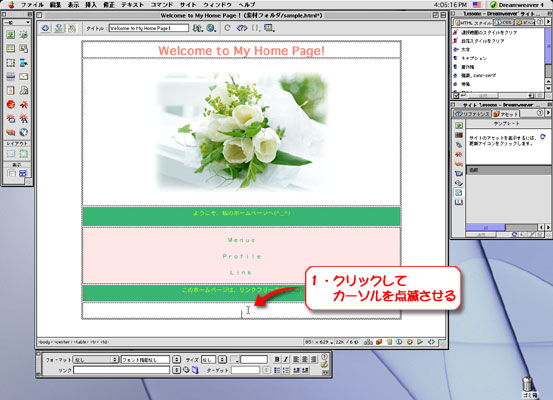Click the リンク link input field
The image size is (553, 400).
pyautogui.click(x=122, y=370)
